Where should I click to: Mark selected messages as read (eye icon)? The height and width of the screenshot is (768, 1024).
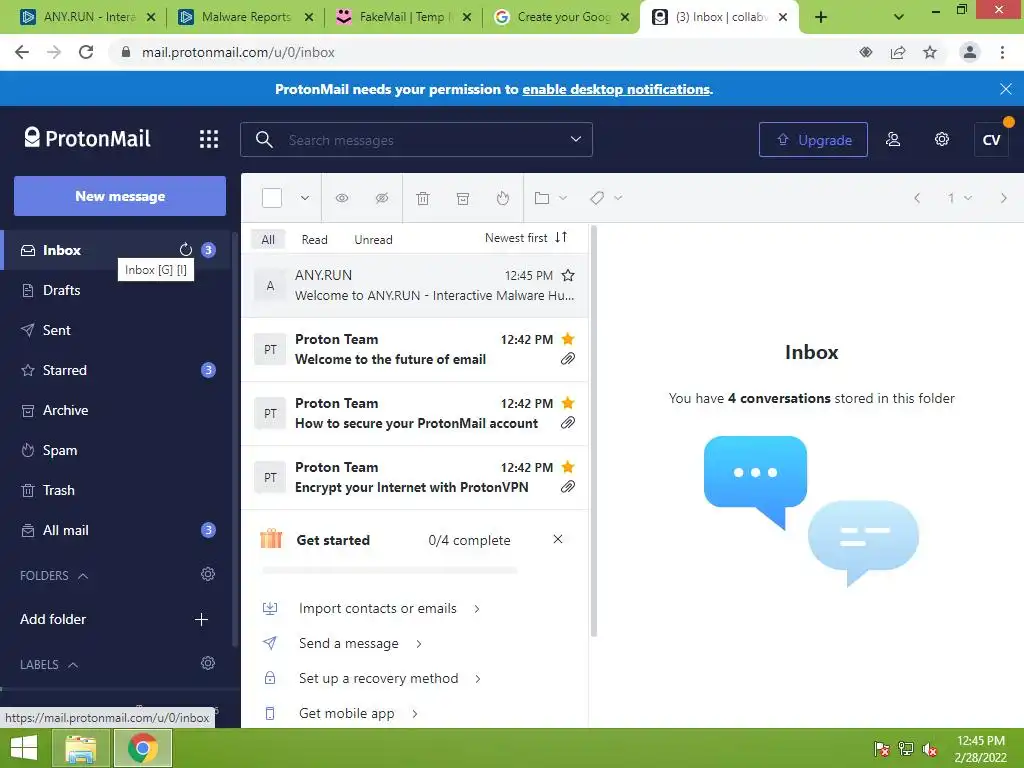[342, 198]
